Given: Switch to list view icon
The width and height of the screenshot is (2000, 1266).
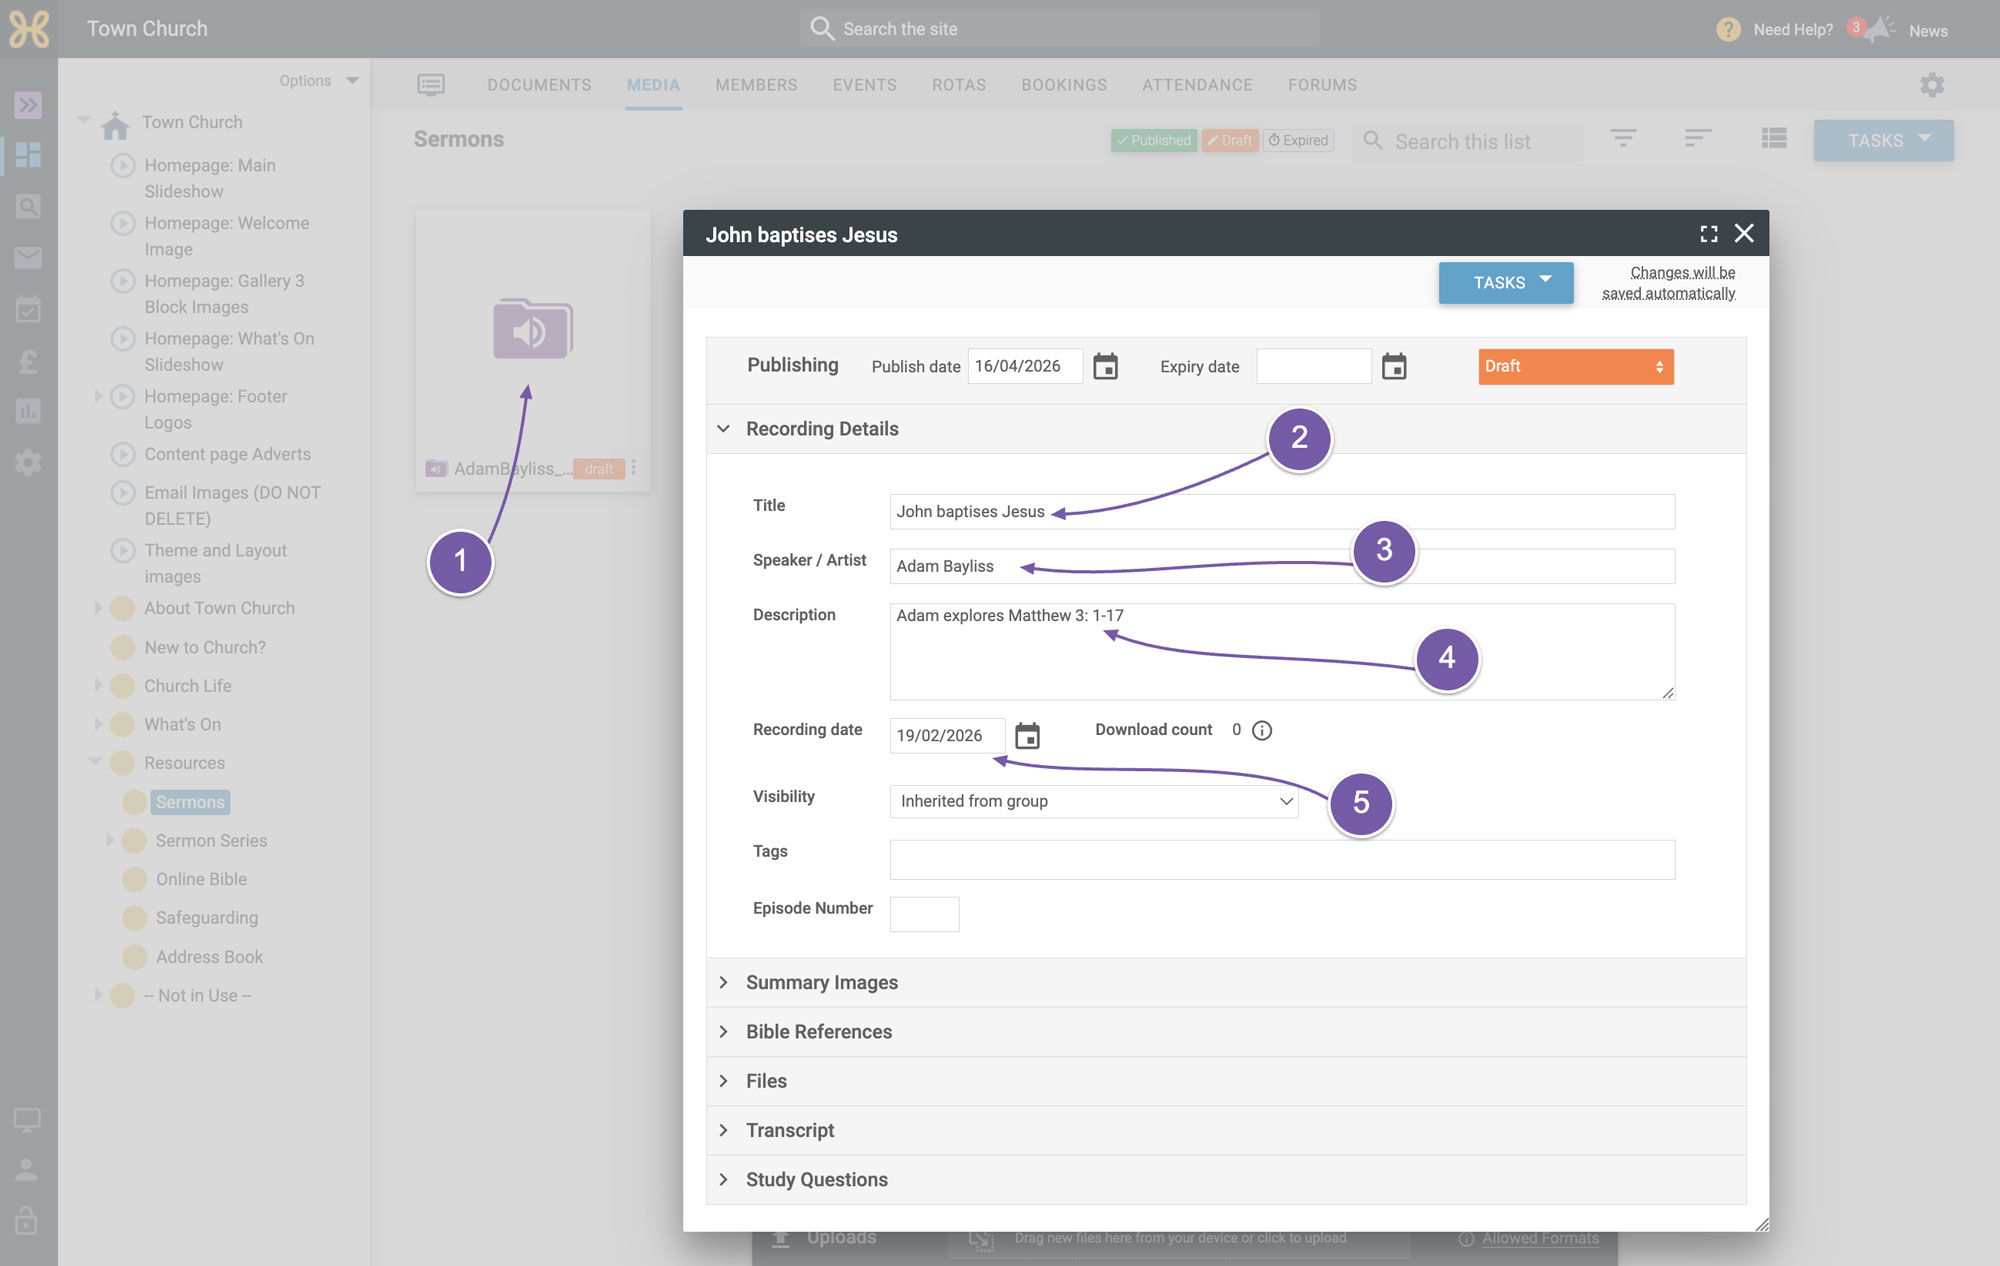Looking at the screenshot, I should tap(1774, 139).
